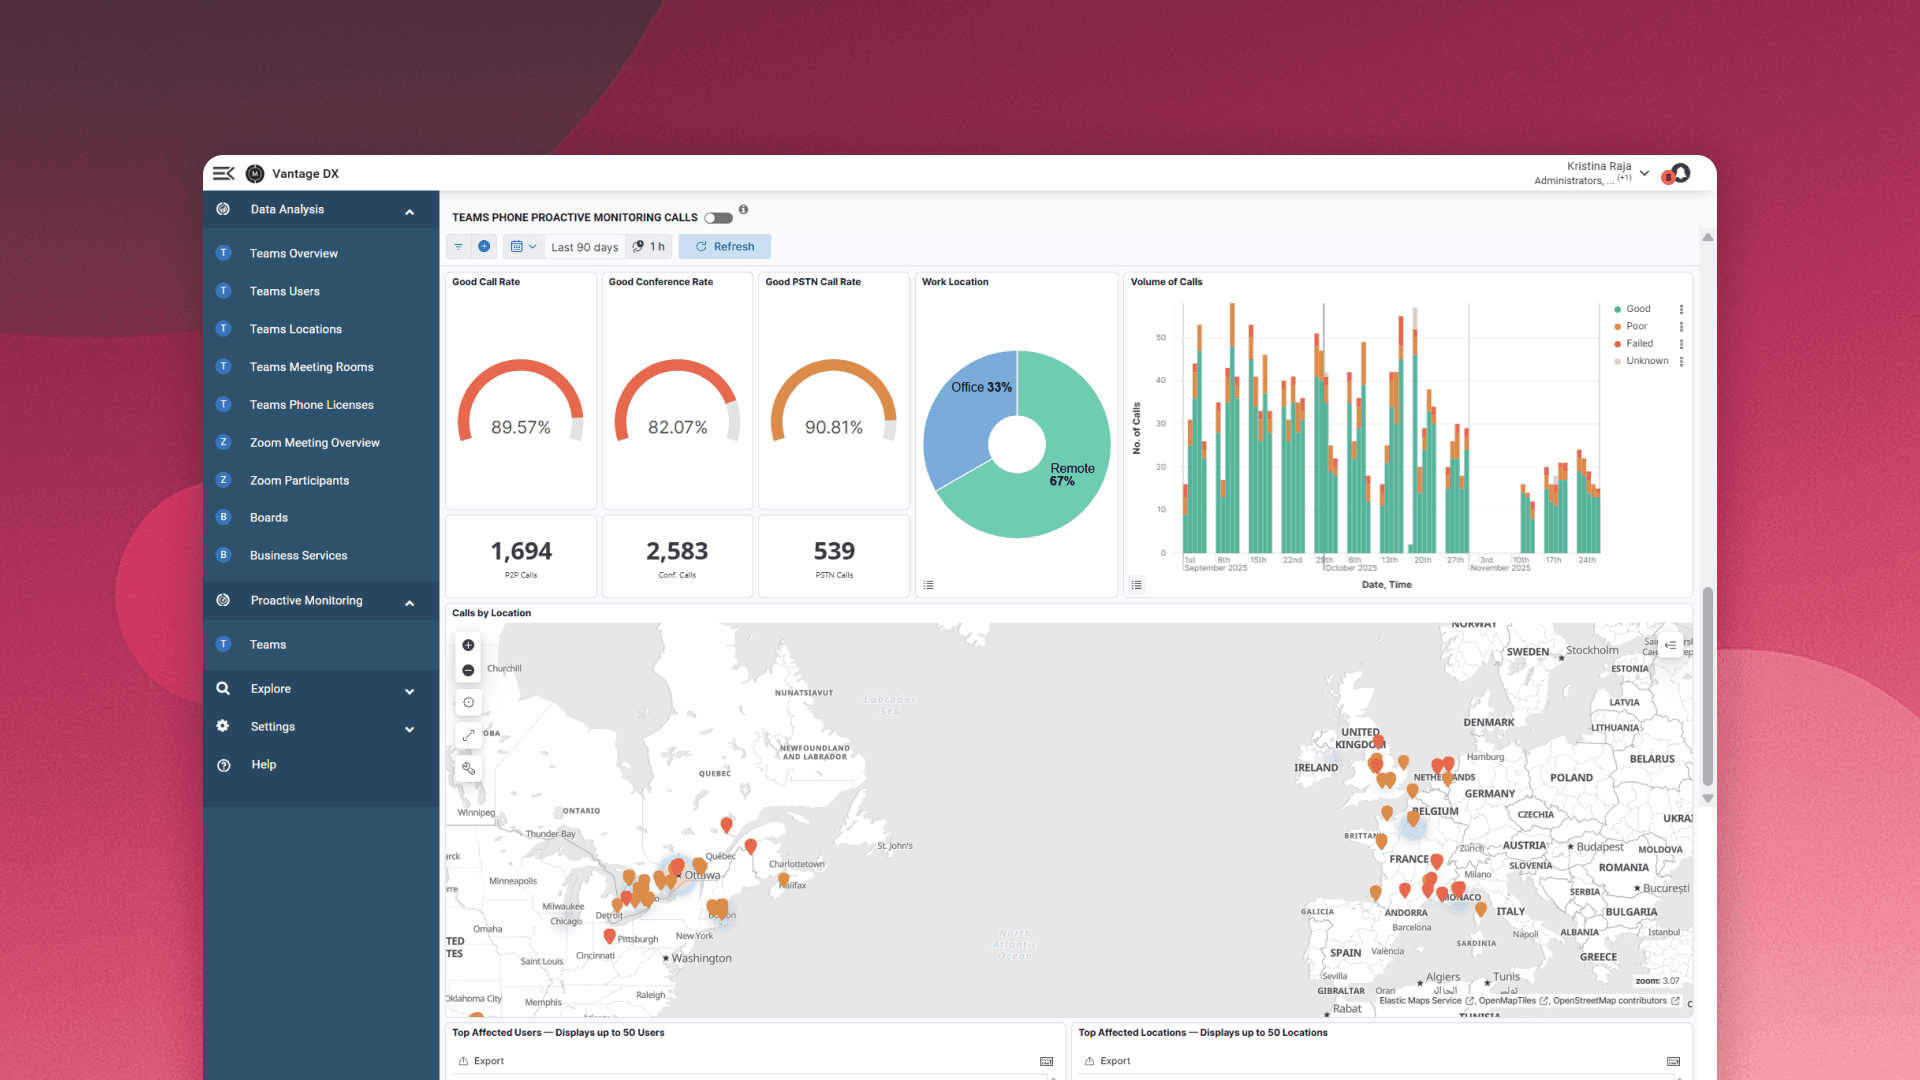Toggle the map layers panel icon
The image size is (1920, 1080).
click(x=1670, y=645)
